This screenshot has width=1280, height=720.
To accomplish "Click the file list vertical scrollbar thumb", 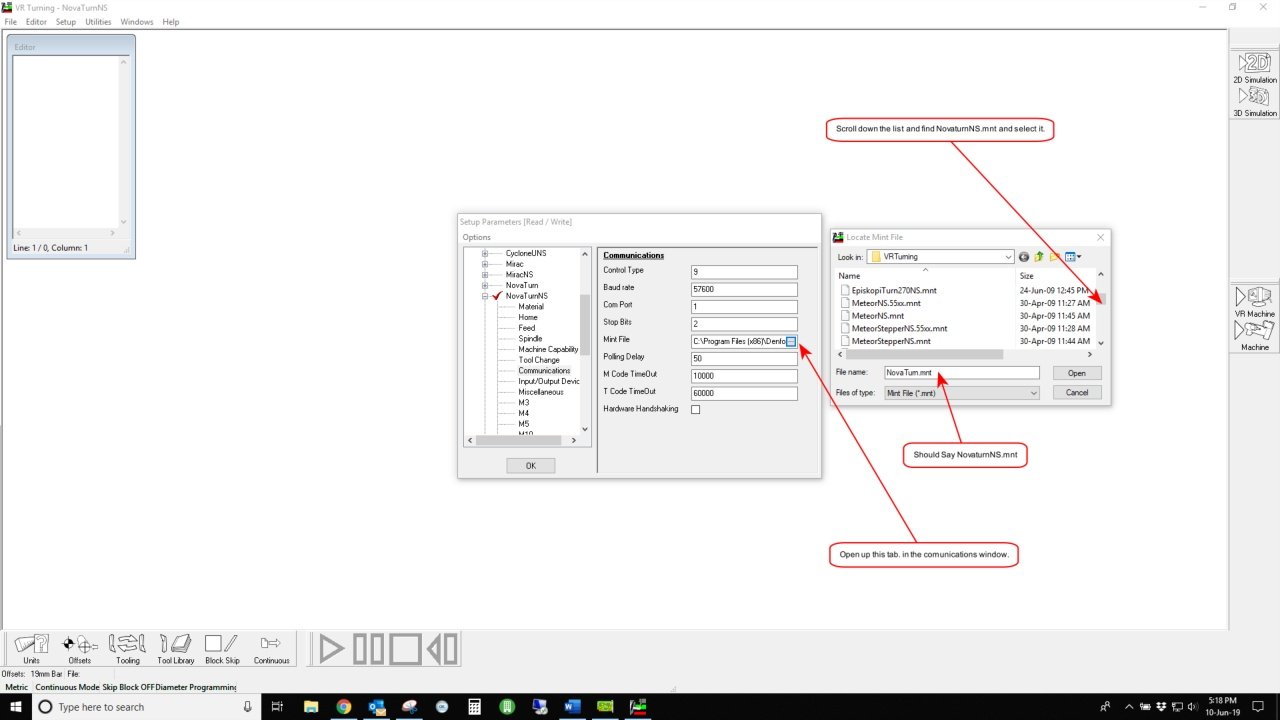I will (1101, 298).
